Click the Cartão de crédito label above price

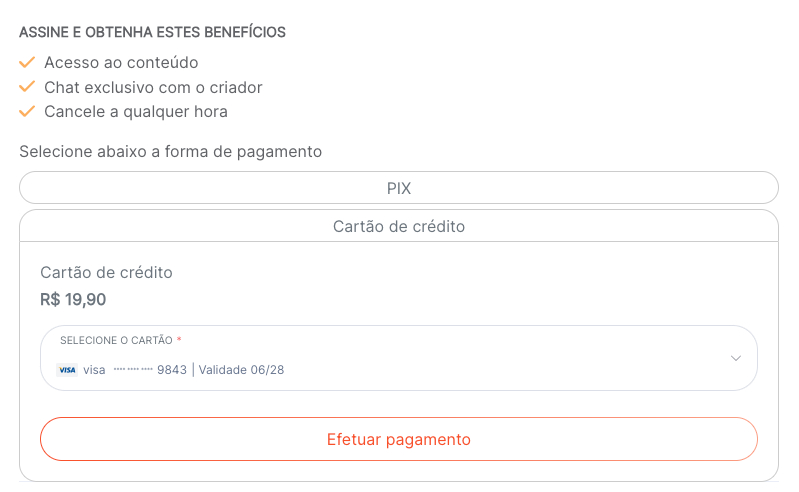coord(106,272)
